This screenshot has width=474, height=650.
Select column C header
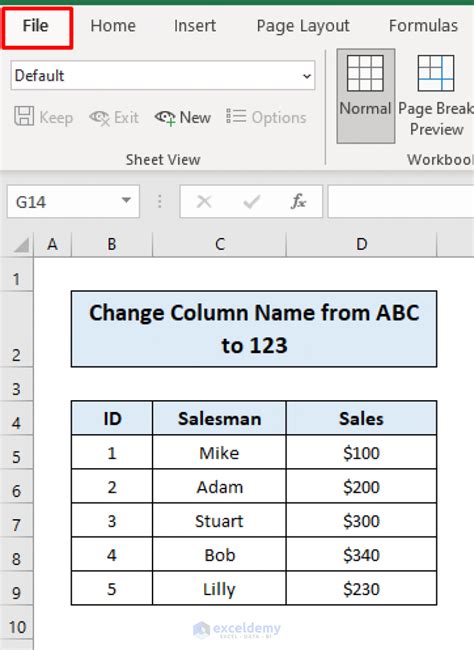tap(219, 245)
